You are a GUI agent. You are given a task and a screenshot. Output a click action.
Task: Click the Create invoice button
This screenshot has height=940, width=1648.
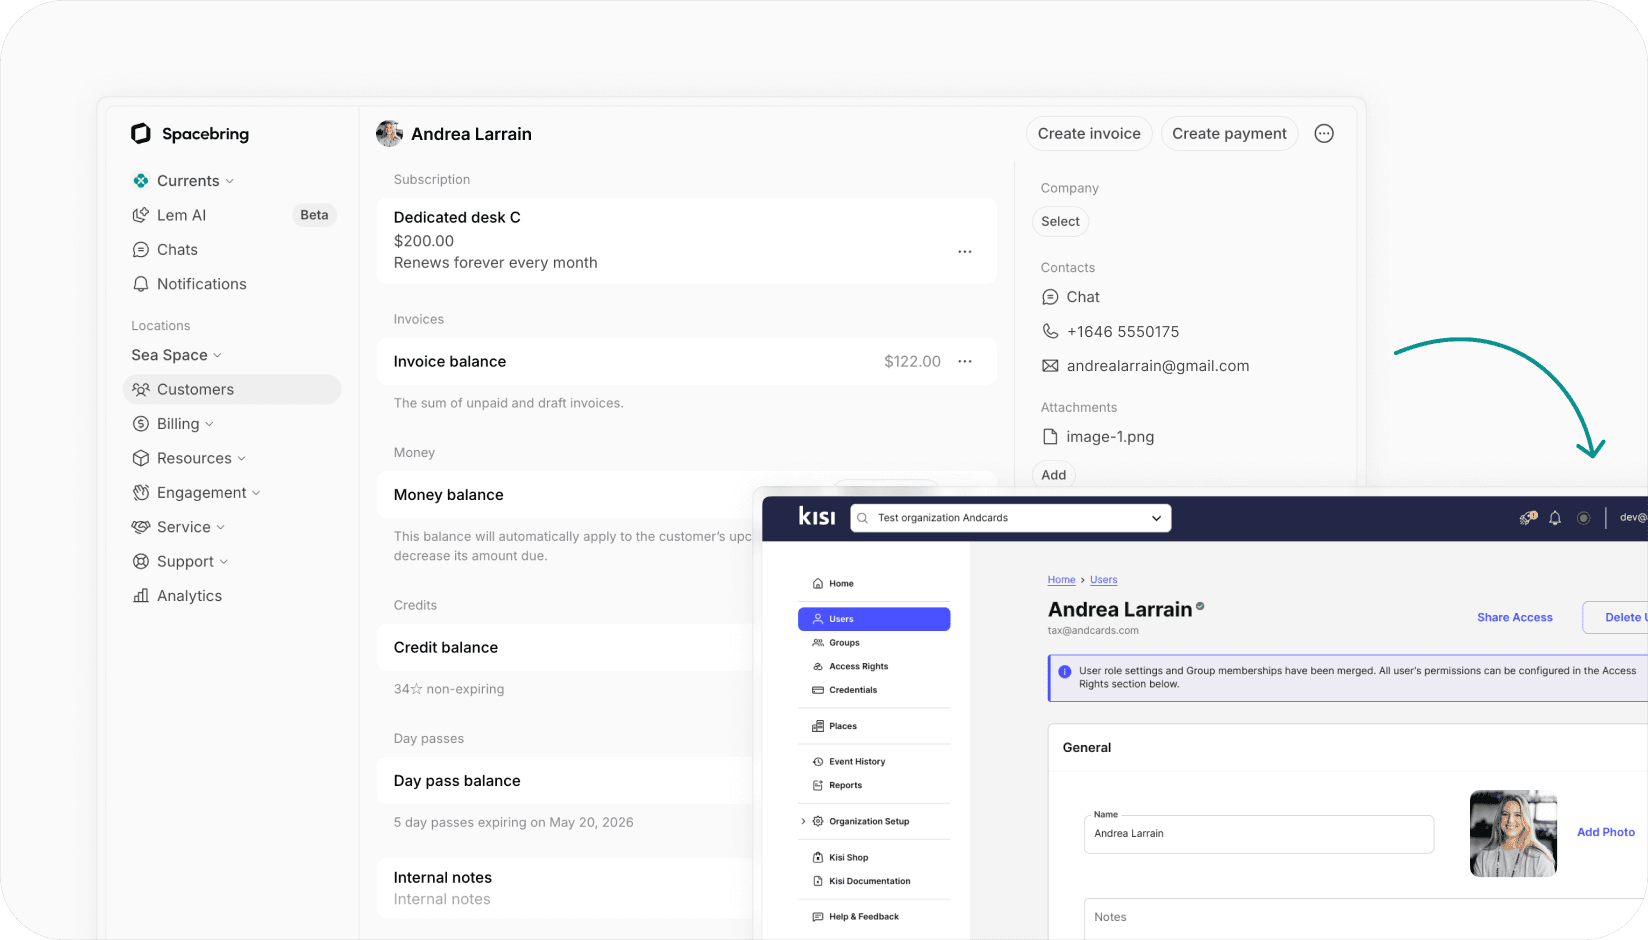click(1089, 134)
